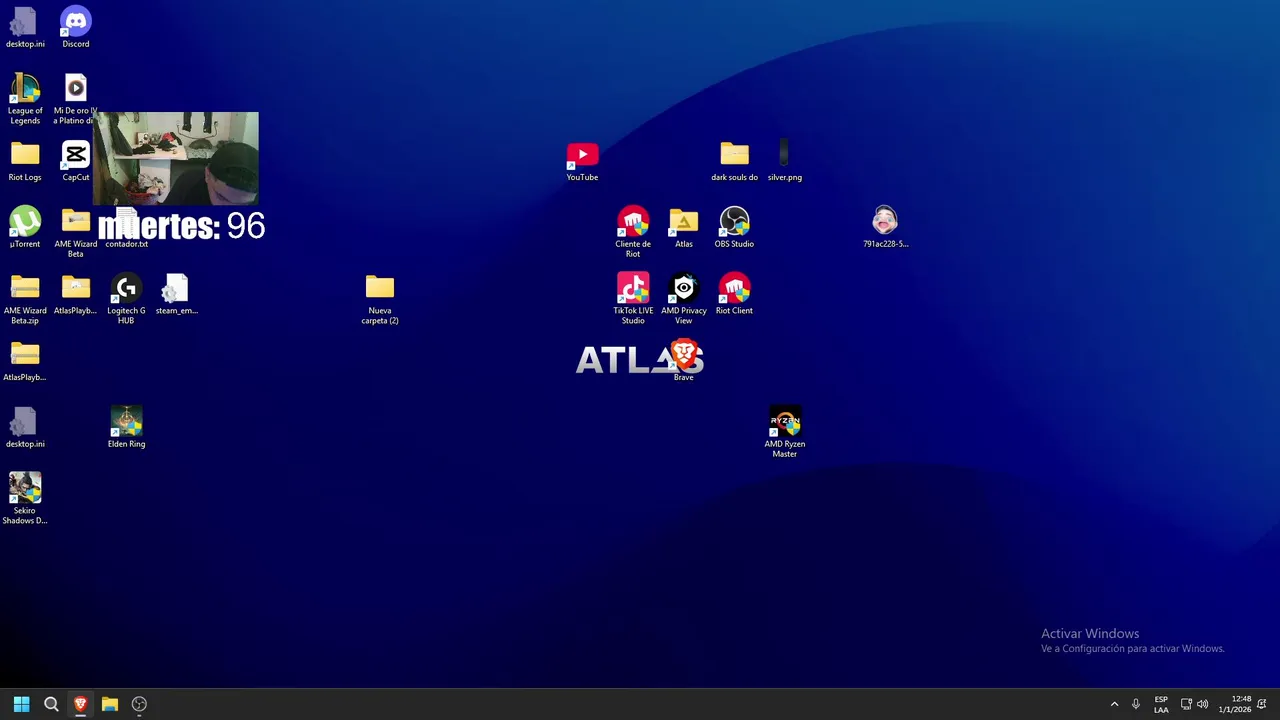Select the AME Wizard Beta folder
Viewport: 1280px width, 720px height.
[x=76, y=232]
